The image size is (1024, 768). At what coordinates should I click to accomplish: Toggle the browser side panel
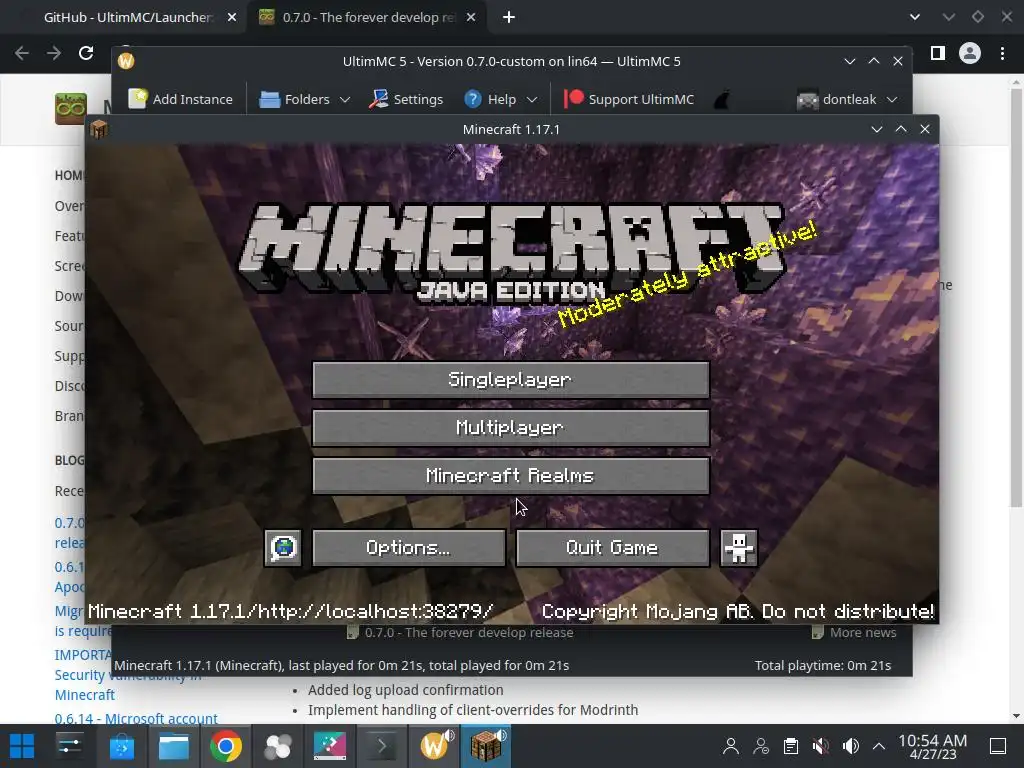point(938,54)
